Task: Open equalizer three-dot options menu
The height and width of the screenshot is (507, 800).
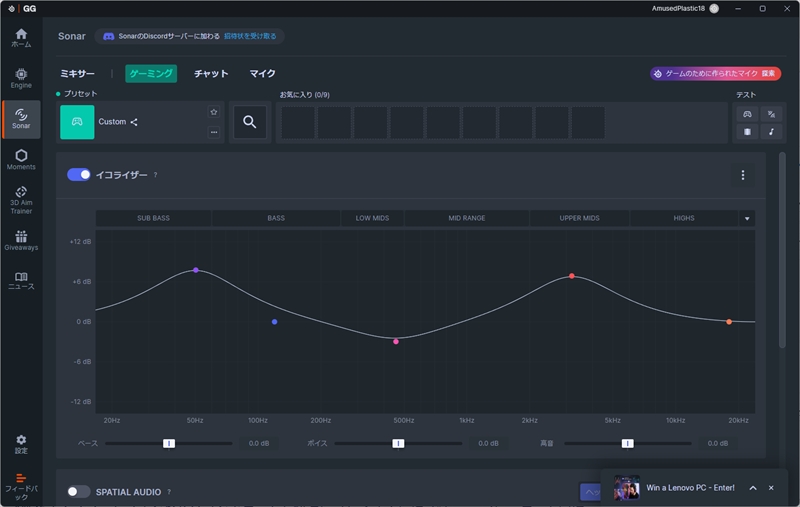Action: click(742, 175)
